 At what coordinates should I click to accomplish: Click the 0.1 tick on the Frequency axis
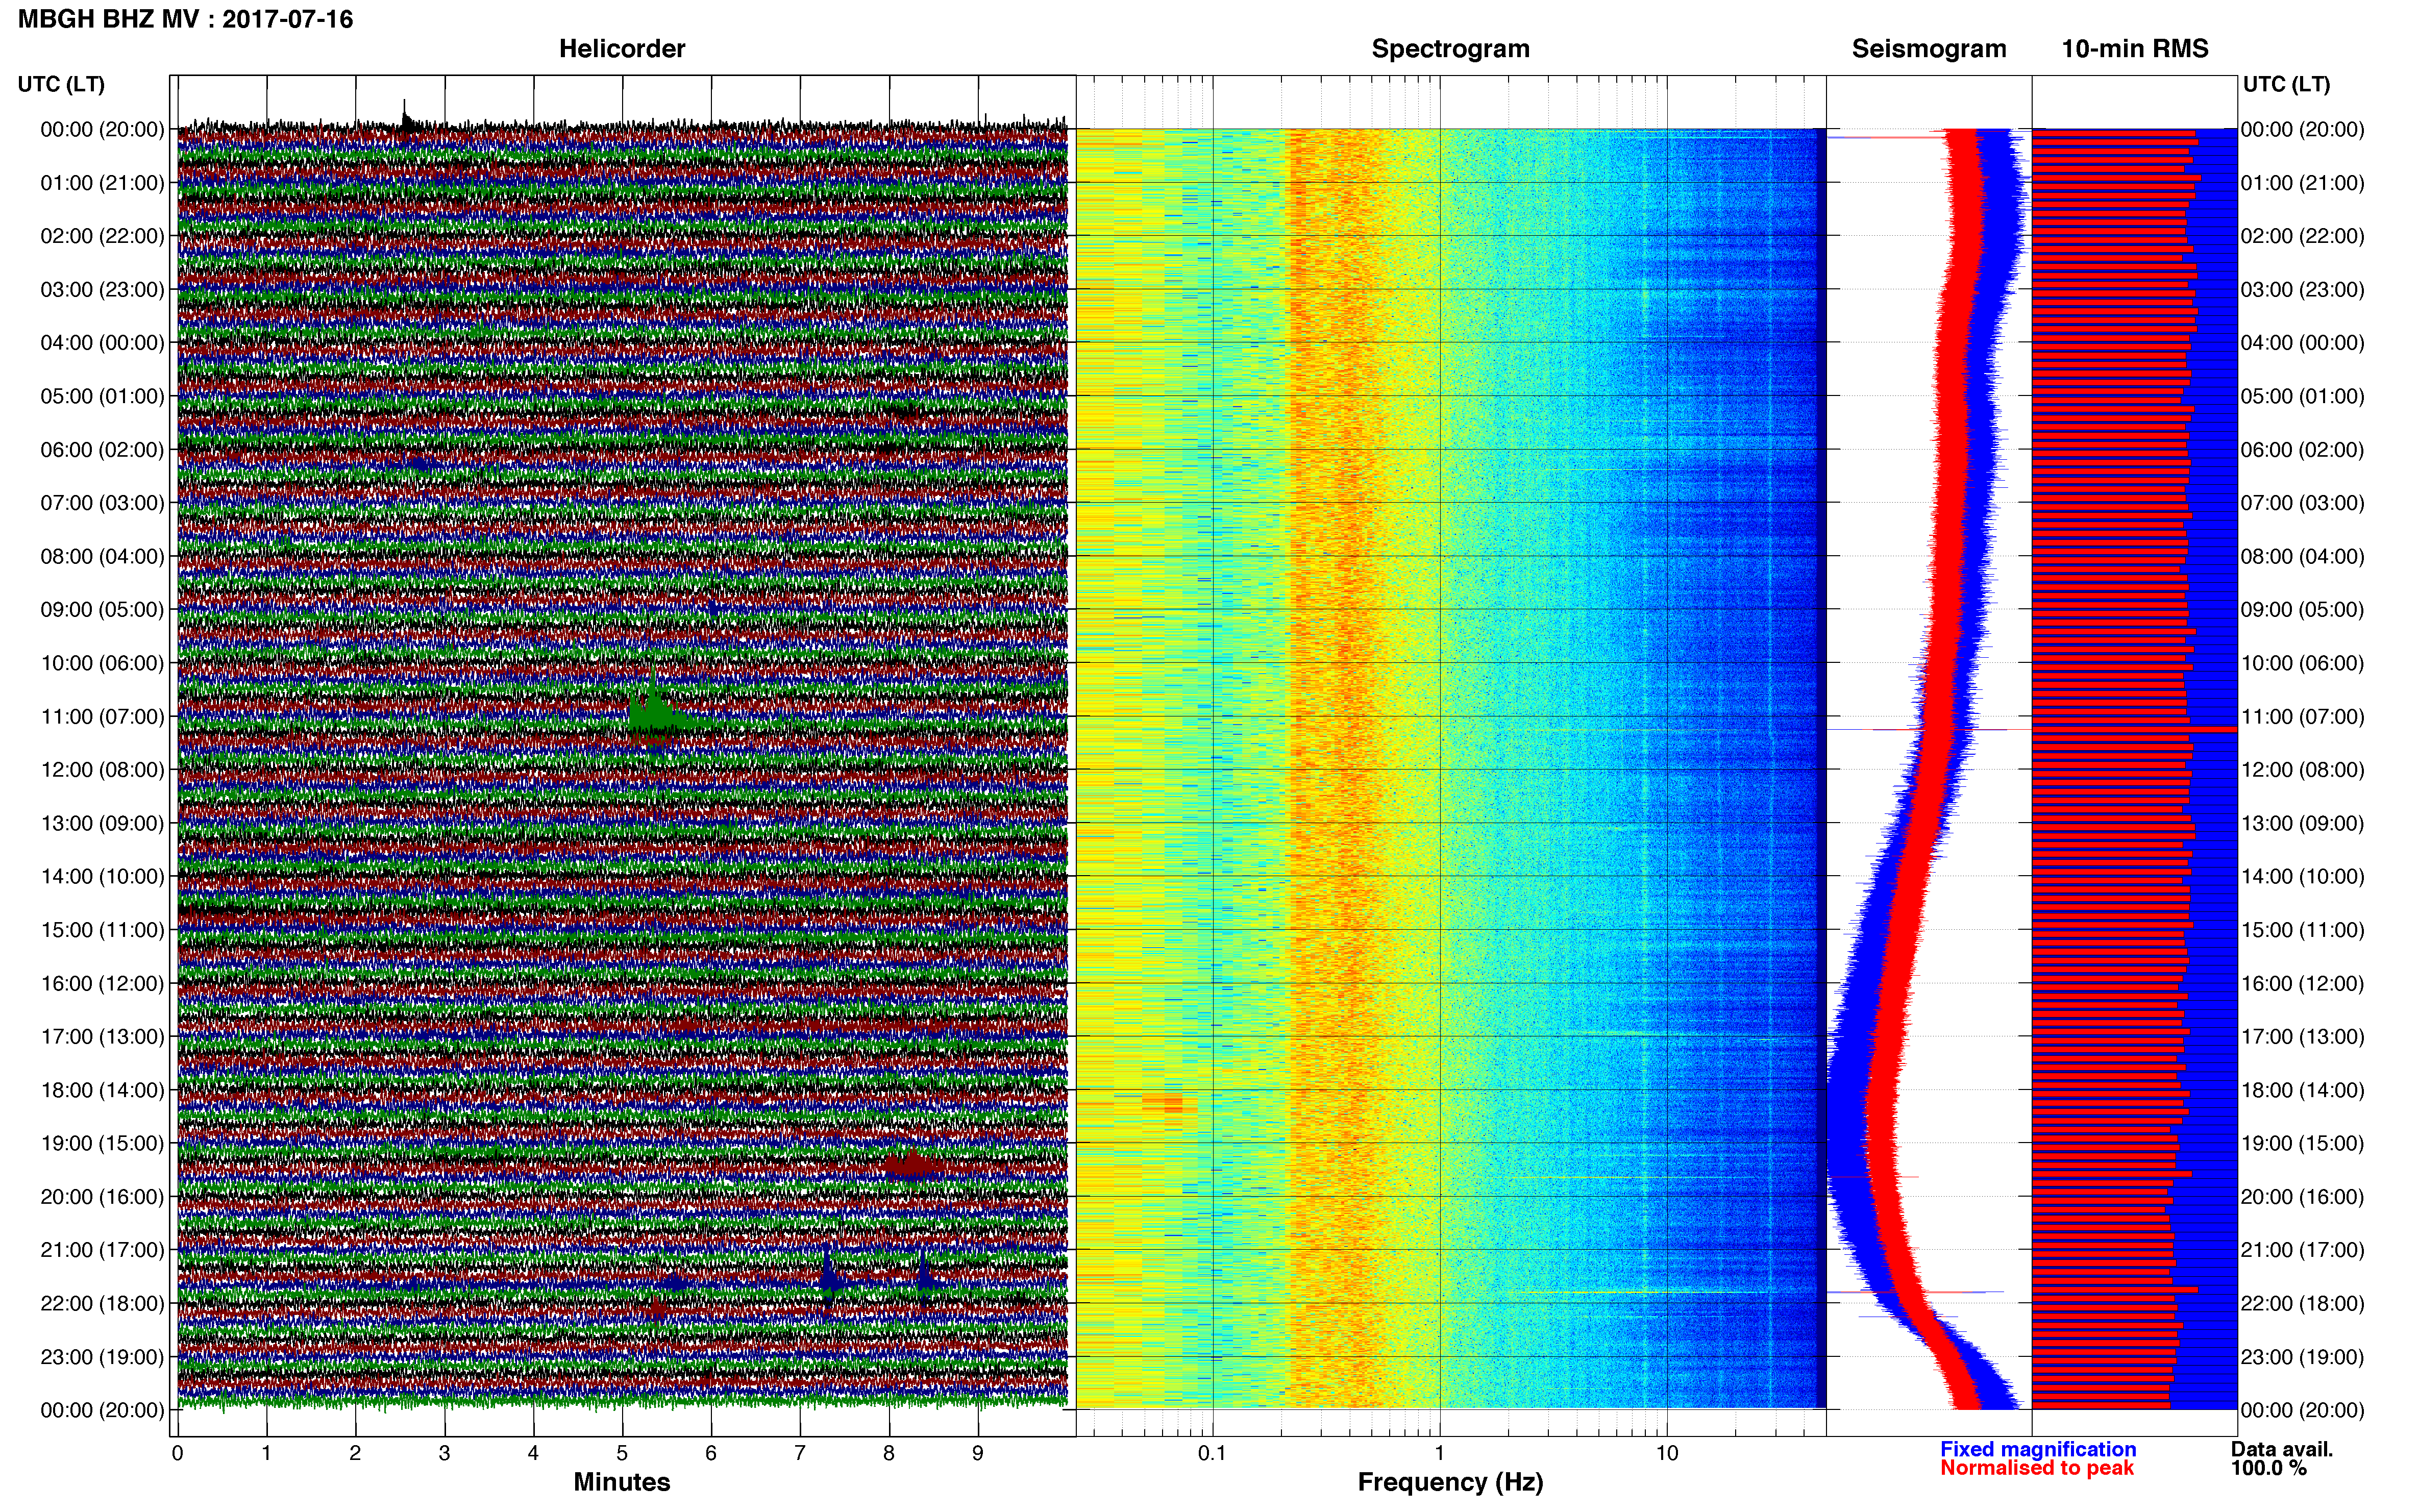1212,1454
